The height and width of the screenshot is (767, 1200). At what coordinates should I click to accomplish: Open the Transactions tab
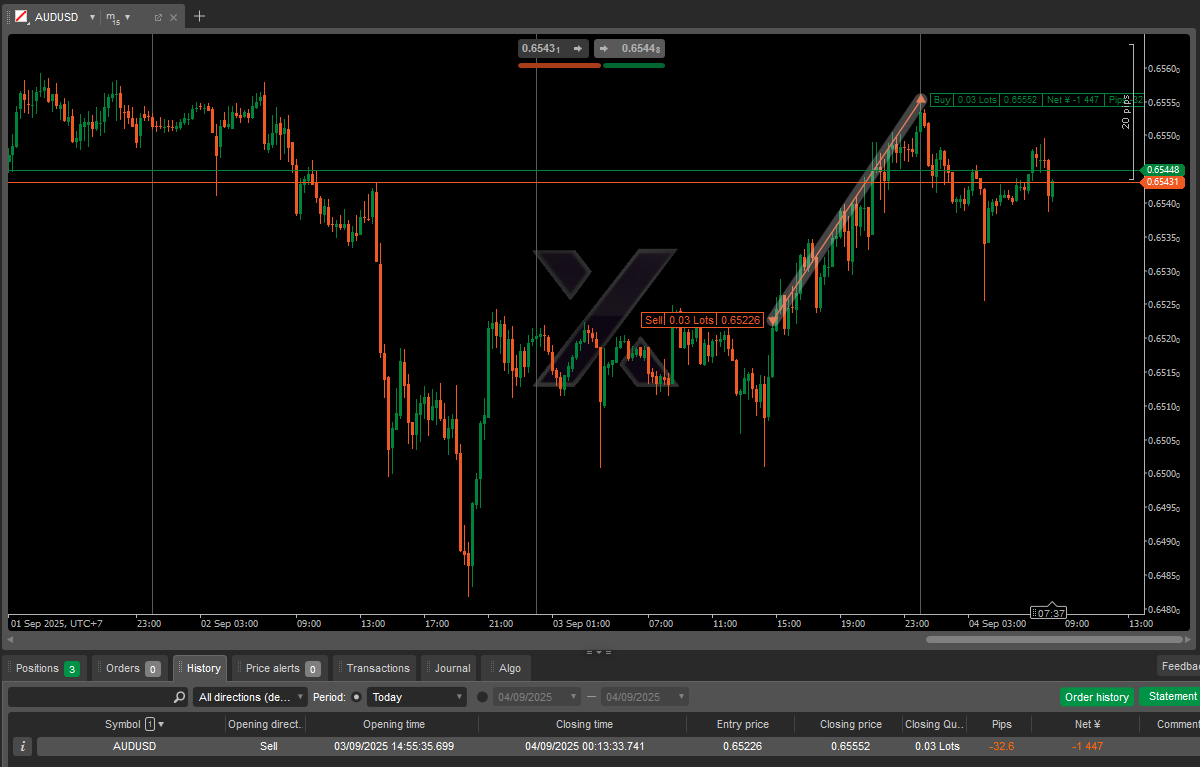click(x=376, y=668)
